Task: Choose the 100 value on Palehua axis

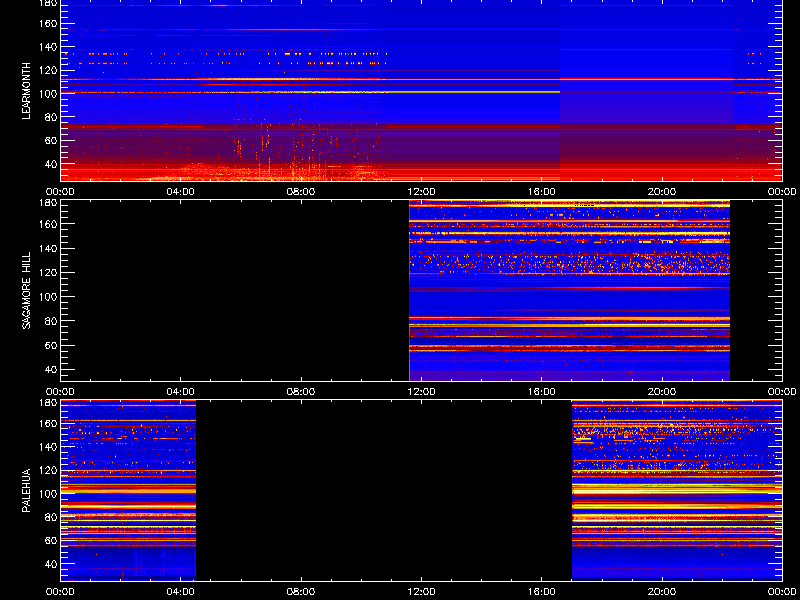Action: click(47, 493)
